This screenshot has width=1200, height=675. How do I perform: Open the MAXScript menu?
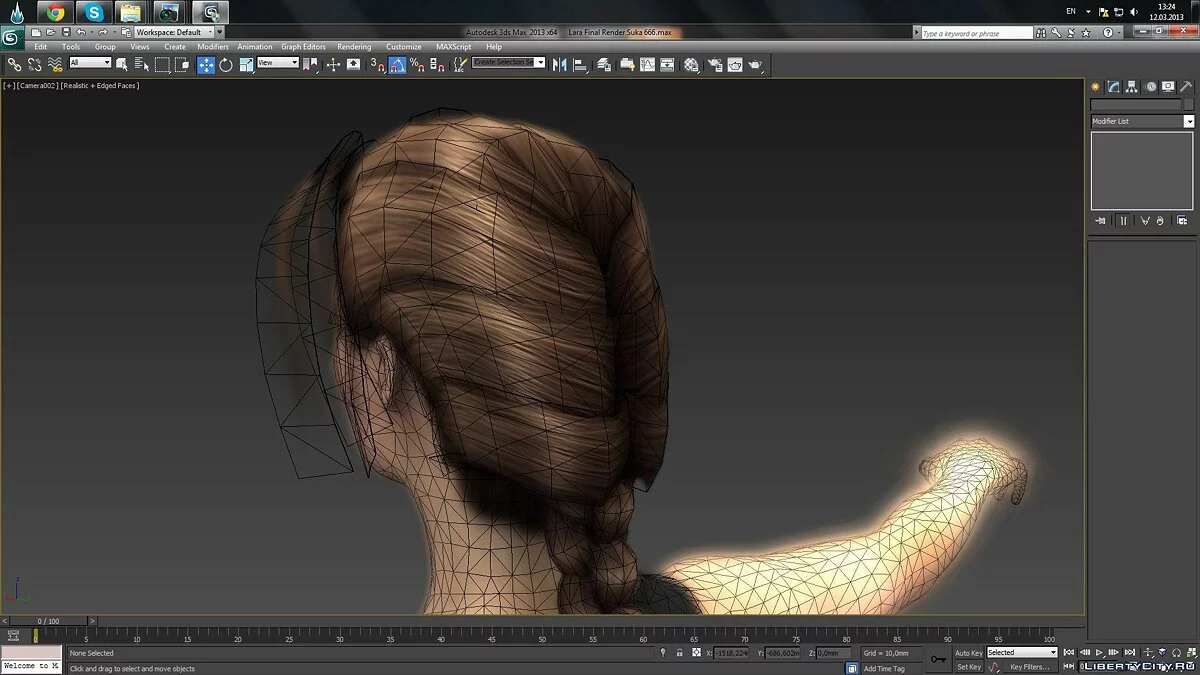[453, 47]
